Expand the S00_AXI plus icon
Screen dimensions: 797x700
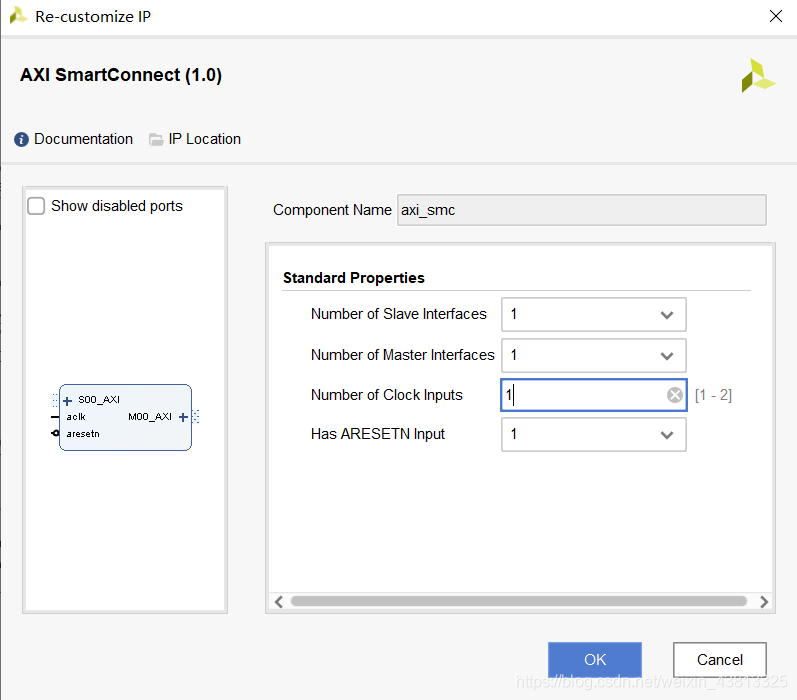68,401
